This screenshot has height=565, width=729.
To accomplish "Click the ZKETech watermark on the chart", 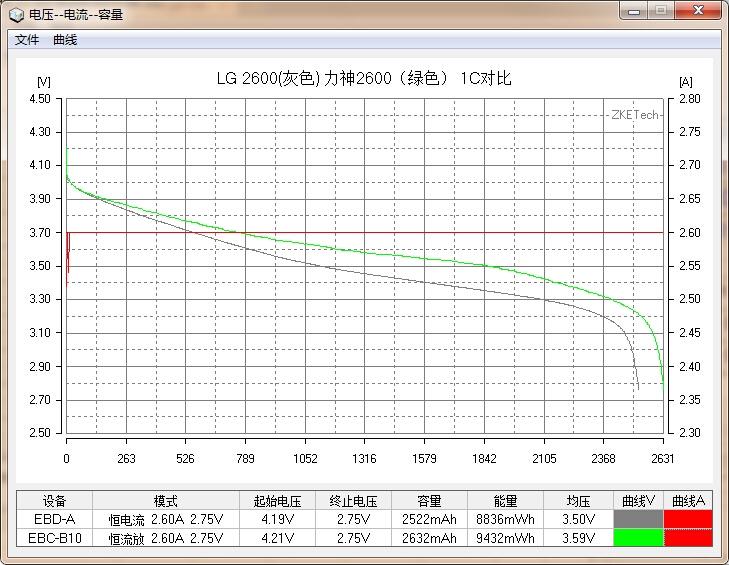I will coord(635,115).
